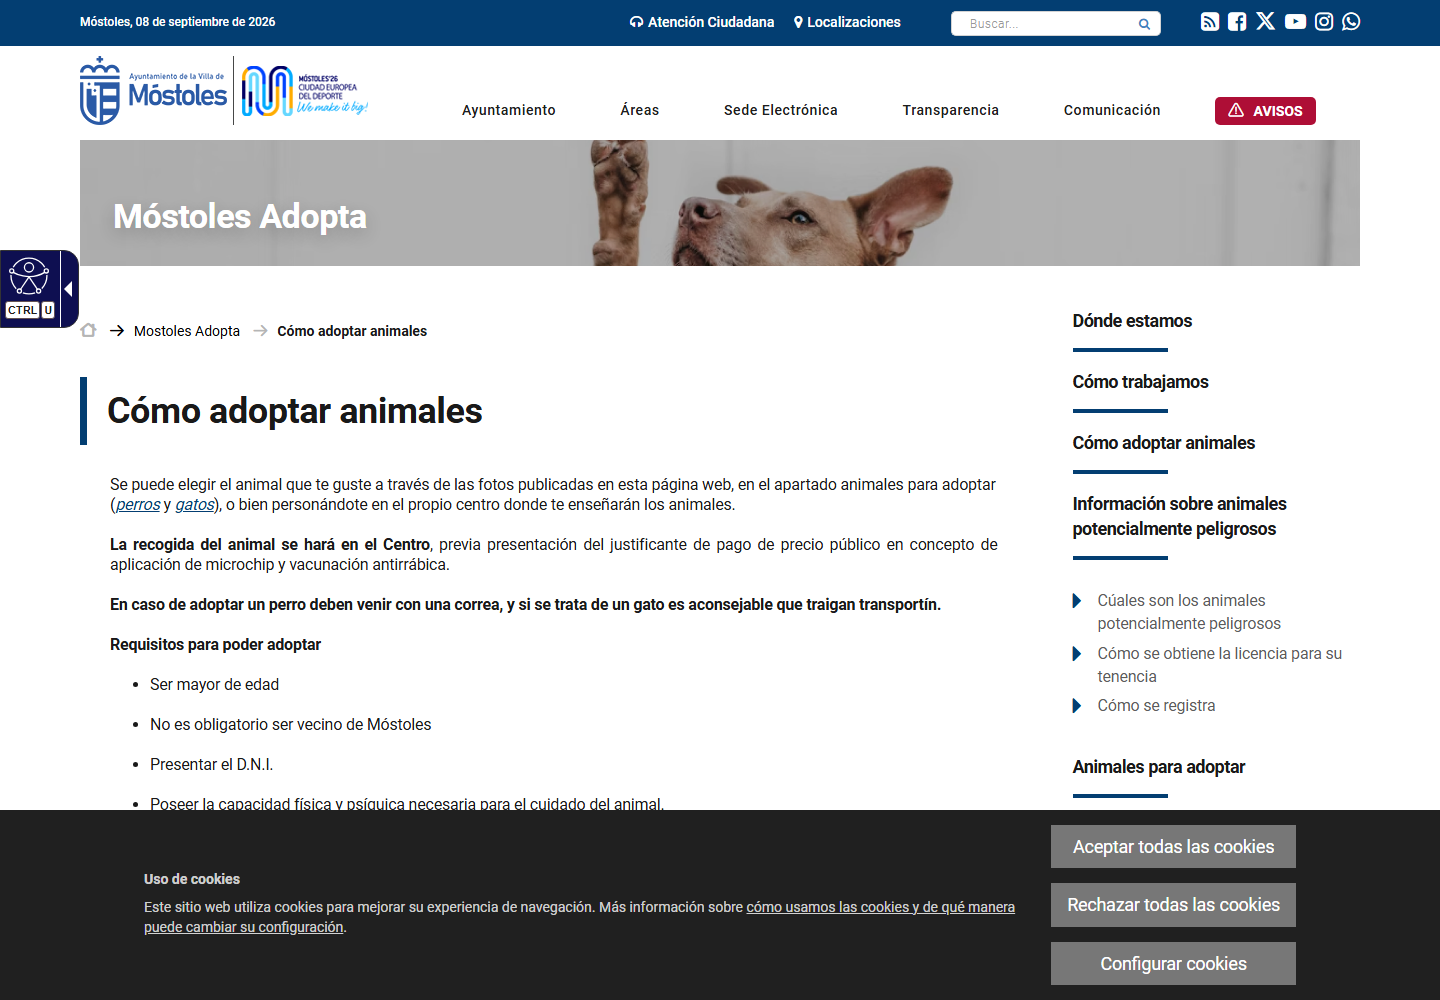Image resolution: width=1440 pixels, height=1000 pixels.
Task: Click "No es obligatorio ser vecino de Móstoles"
Action: click(290, 725)
